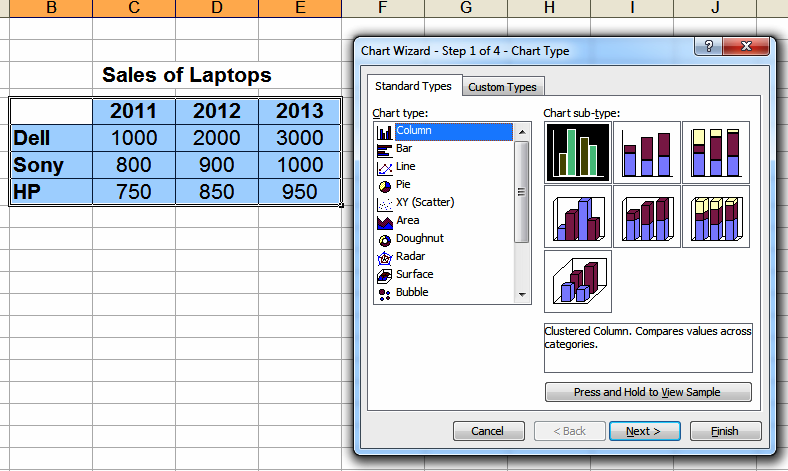Switch to the Custom Types tab
The height and width of the screenshot is (471, 788).
click(502, 87)
